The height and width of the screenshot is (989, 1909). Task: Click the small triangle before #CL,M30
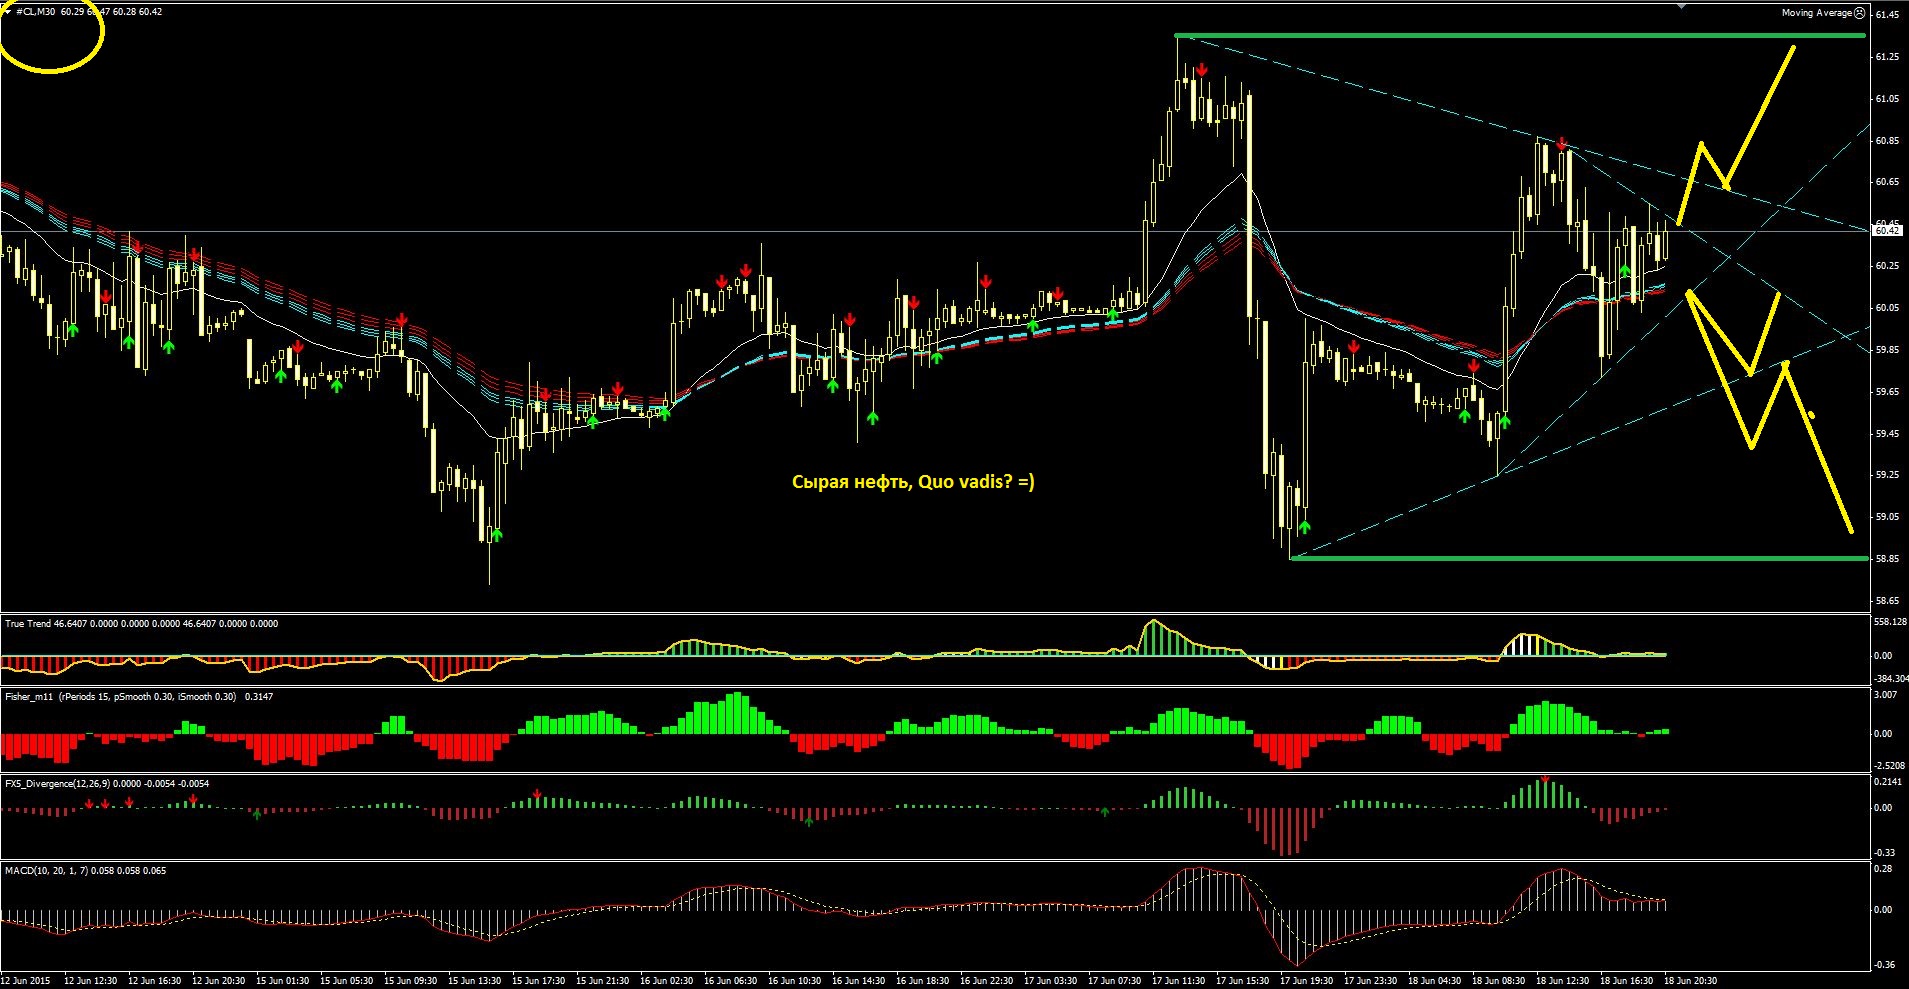point(8,12)
